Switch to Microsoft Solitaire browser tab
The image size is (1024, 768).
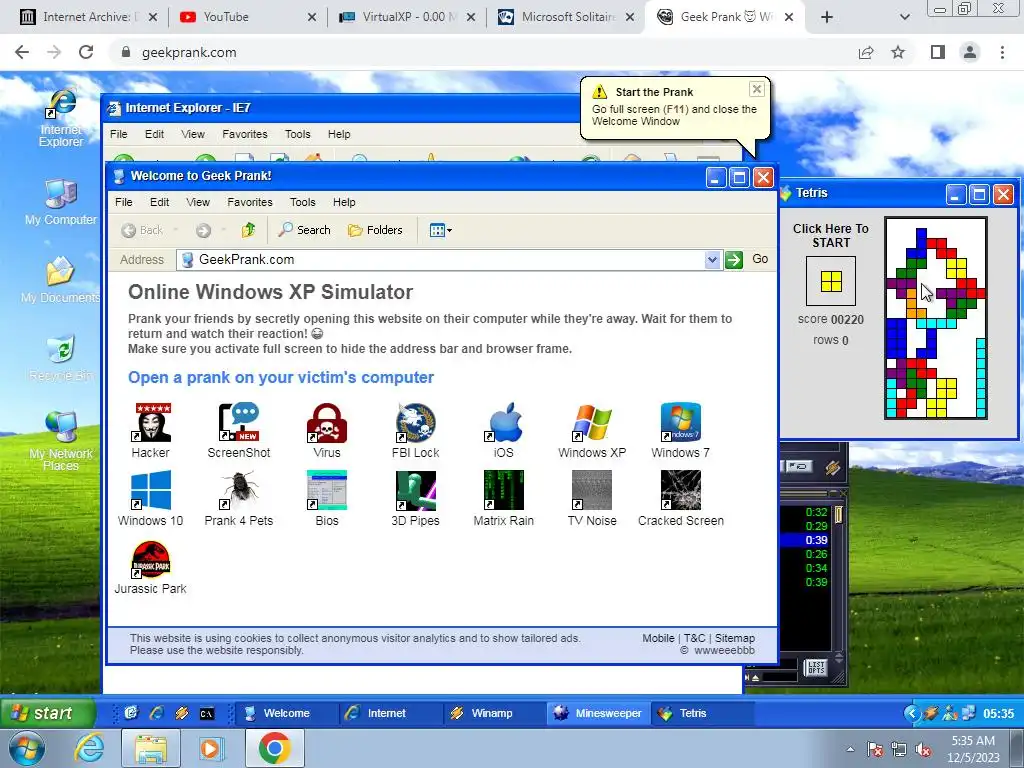tap(567, 17)
